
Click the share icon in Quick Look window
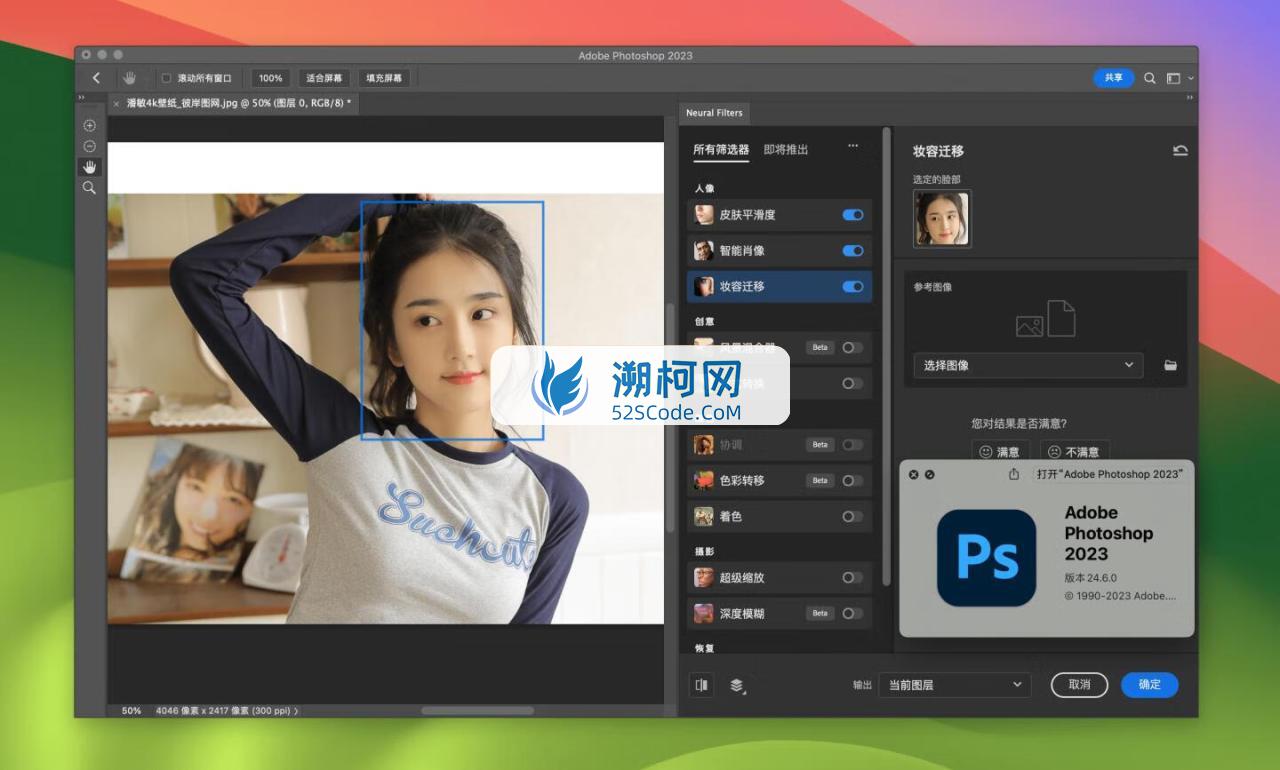click(1014, 474)
